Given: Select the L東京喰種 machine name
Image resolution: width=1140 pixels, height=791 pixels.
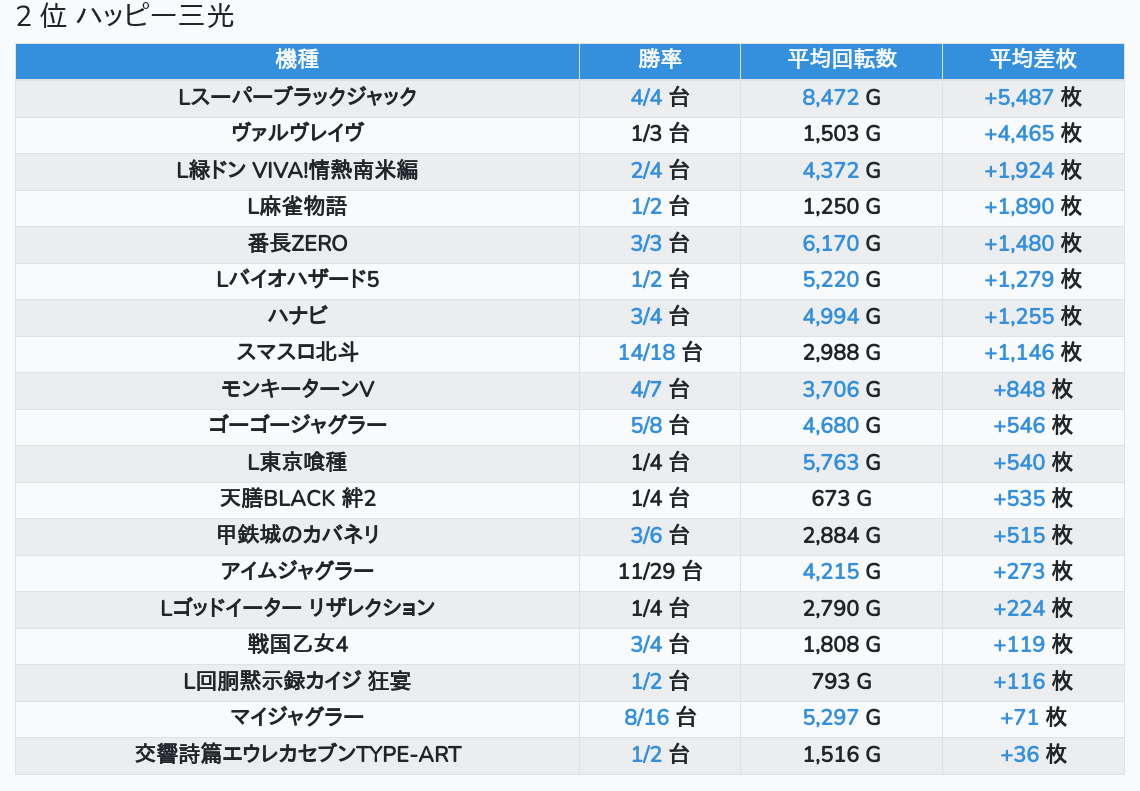Looking at the screenshot, I should (x=297, y=462).
